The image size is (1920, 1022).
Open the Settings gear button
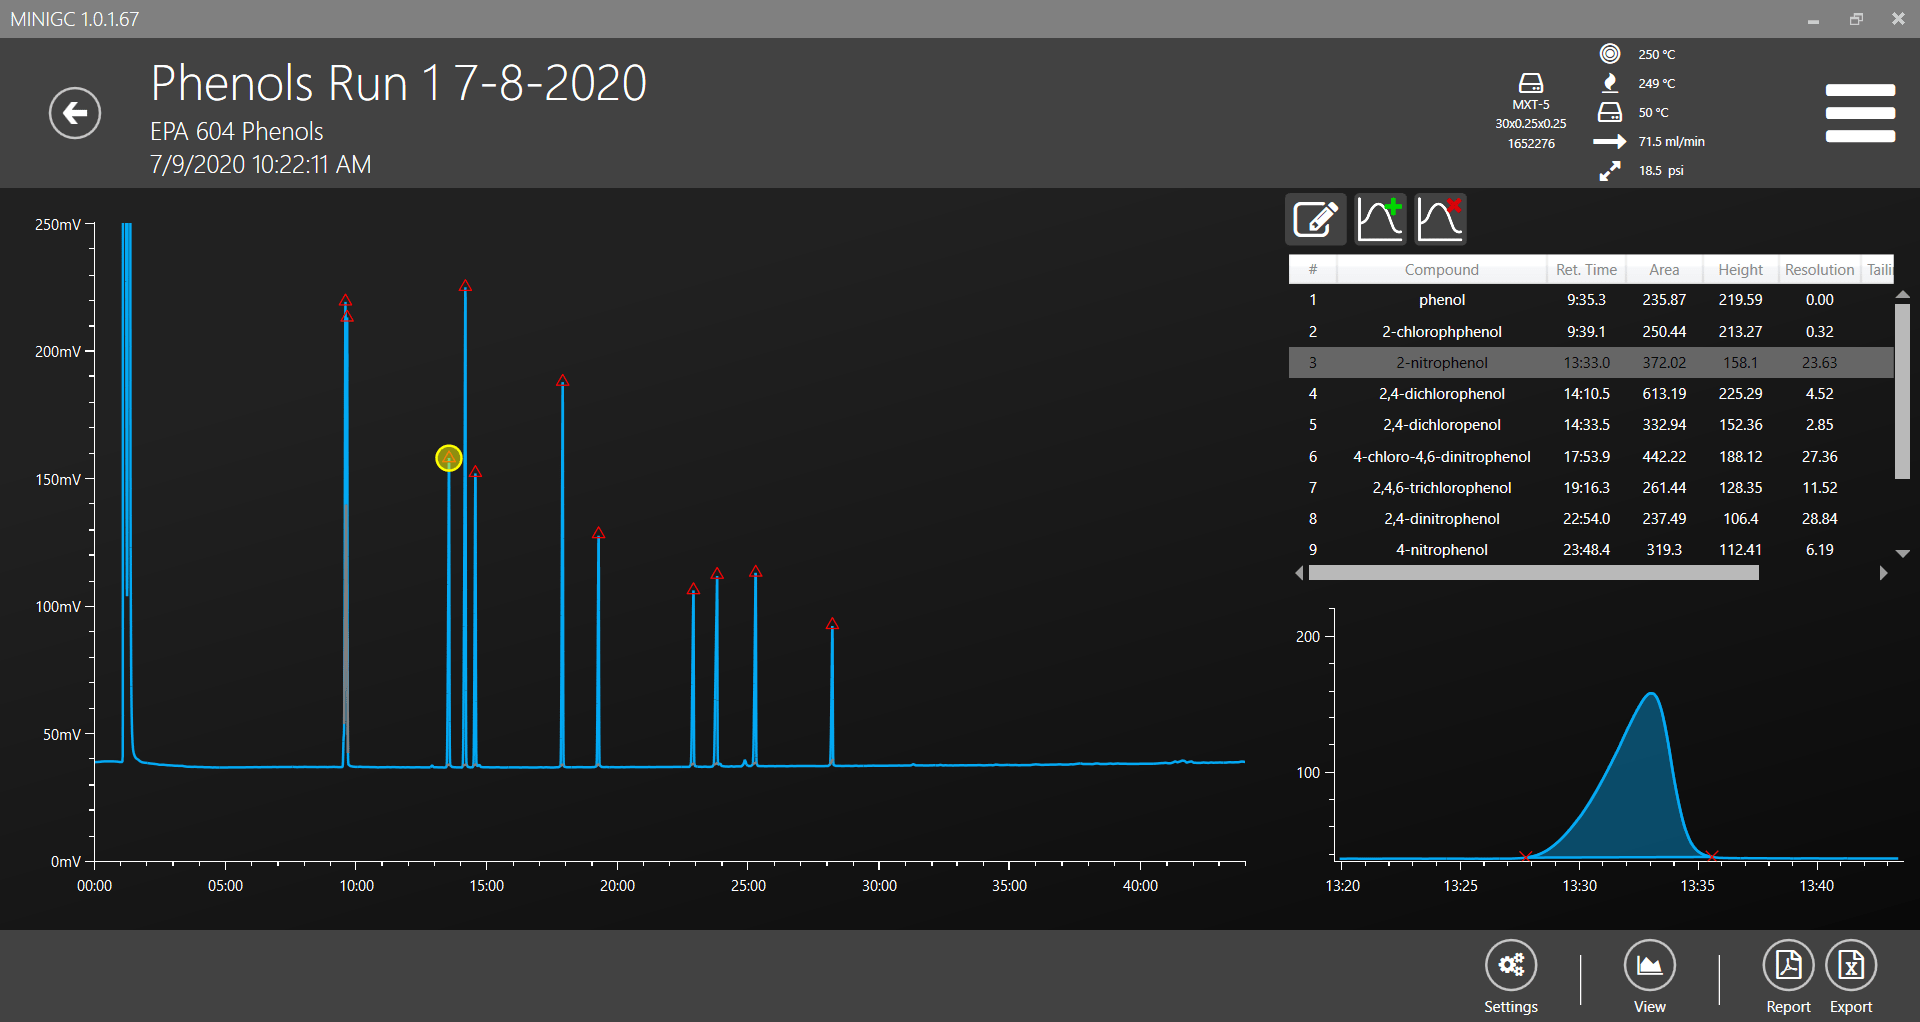click(x=1510, y=966)
